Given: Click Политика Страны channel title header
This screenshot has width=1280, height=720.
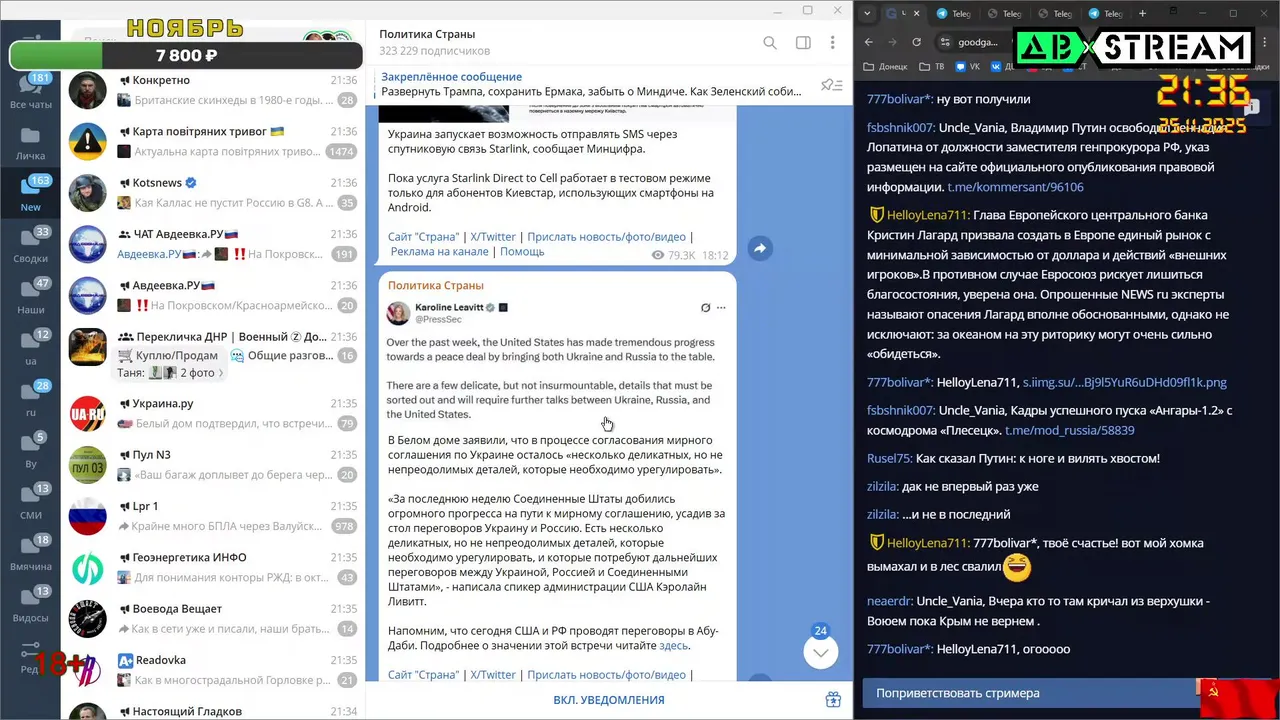Looking at the screenshot, I should 427,34.
